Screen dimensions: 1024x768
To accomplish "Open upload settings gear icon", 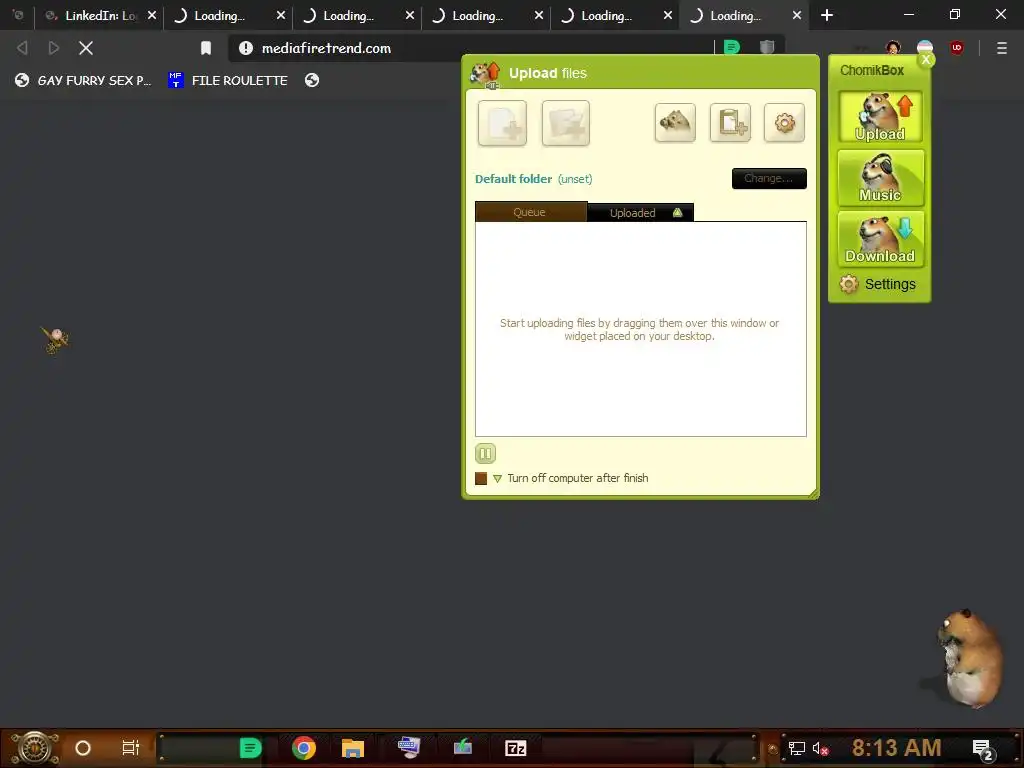I will click(x=784, y=122).
